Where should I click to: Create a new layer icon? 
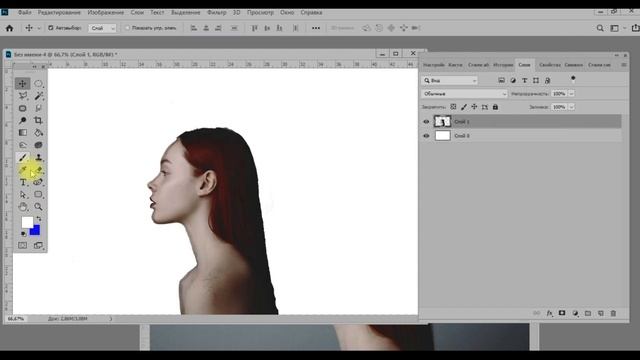click(x=600, y=313)
